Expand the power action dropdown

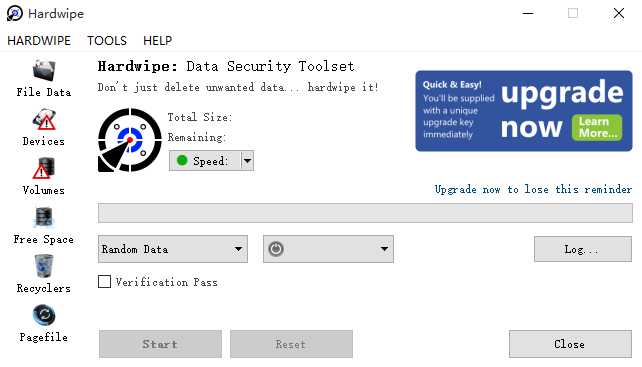coord(328,249)
